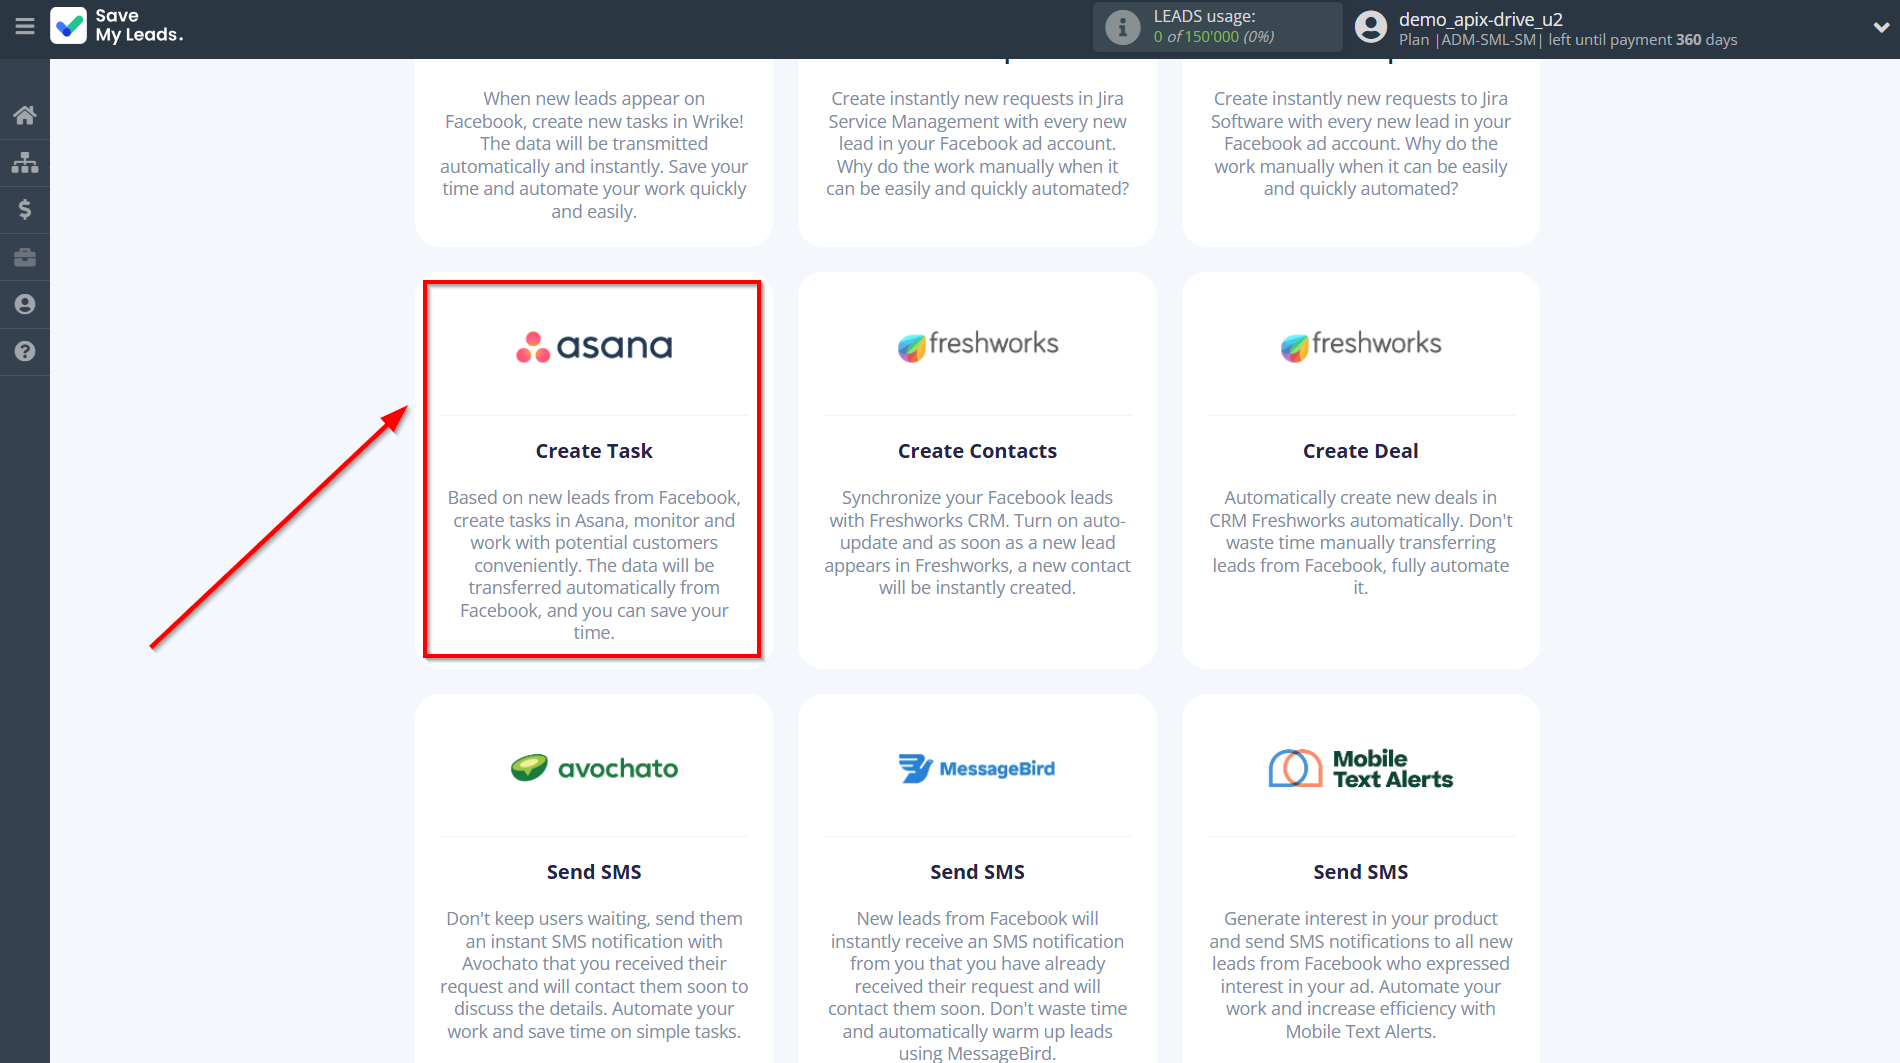Click the account avatar icon in header
The image size is (1900, 1063).
[1370, 27]
